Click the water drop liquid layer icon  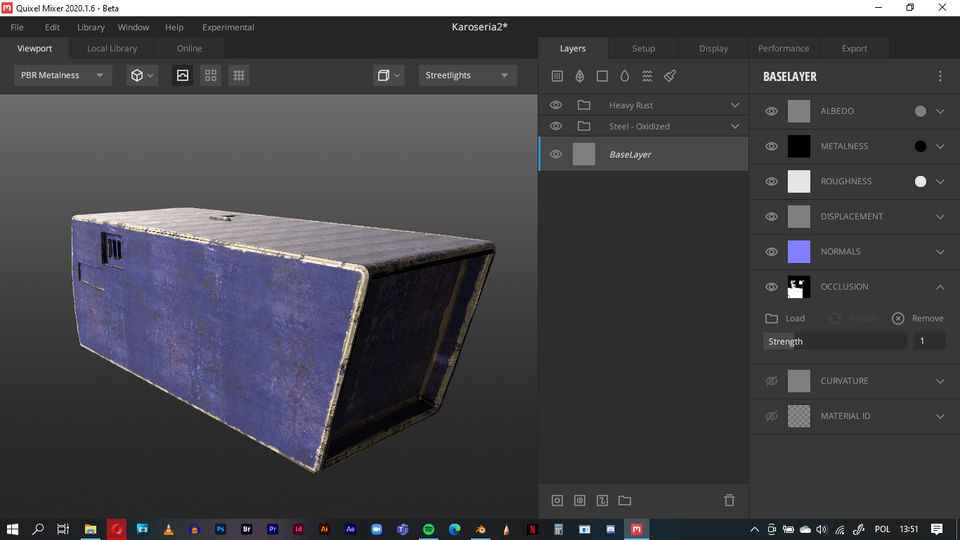tap(625, 76)
